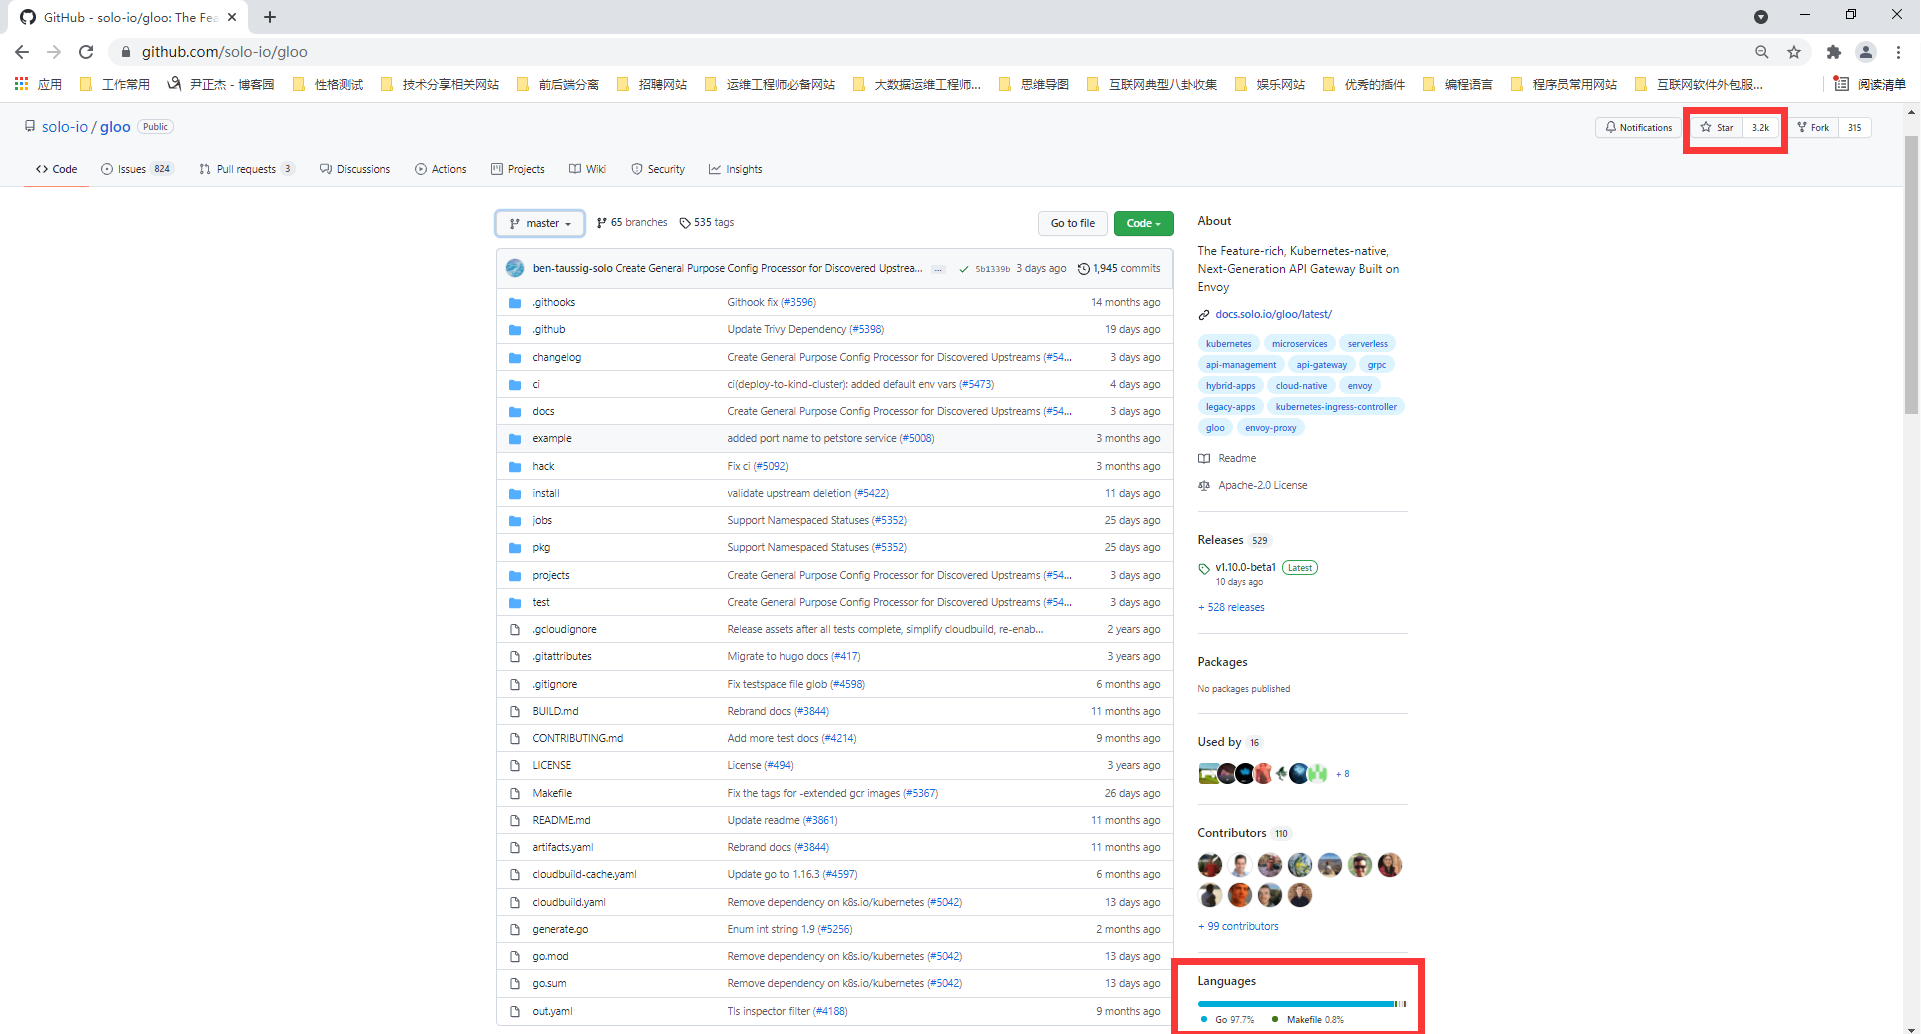Click the Chrome profile avatar icon

click(x=1865, y=52)
